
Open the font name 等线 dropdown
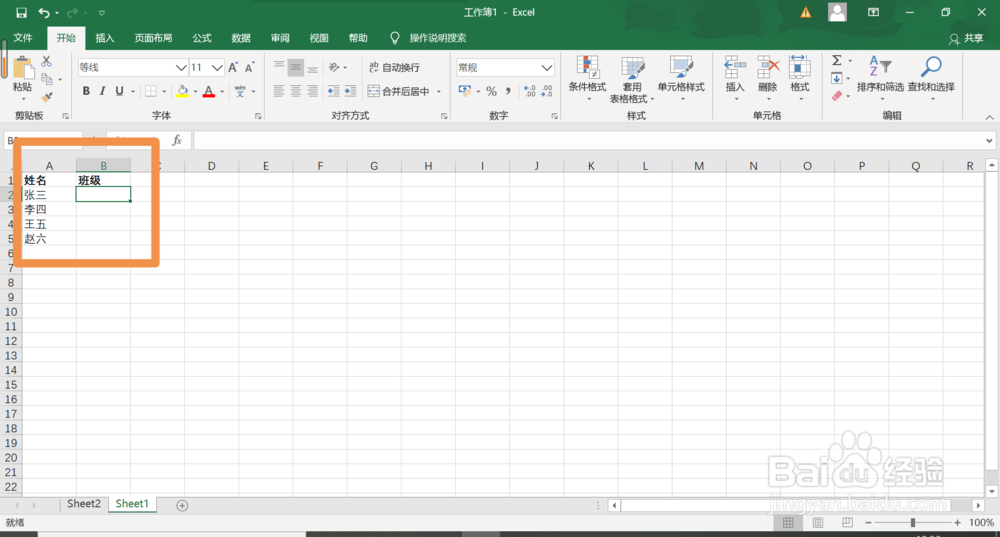[x=180, y=68]
